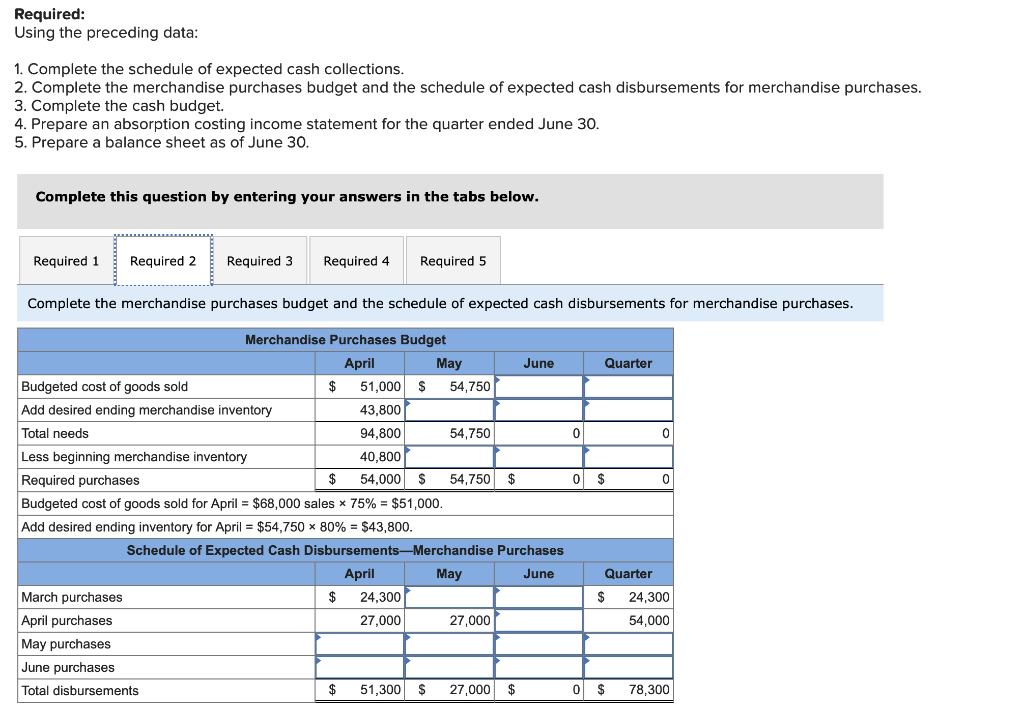
Task: Switch to the Required 1 tab
Action: pyautogui.click(x=66, y=260)
